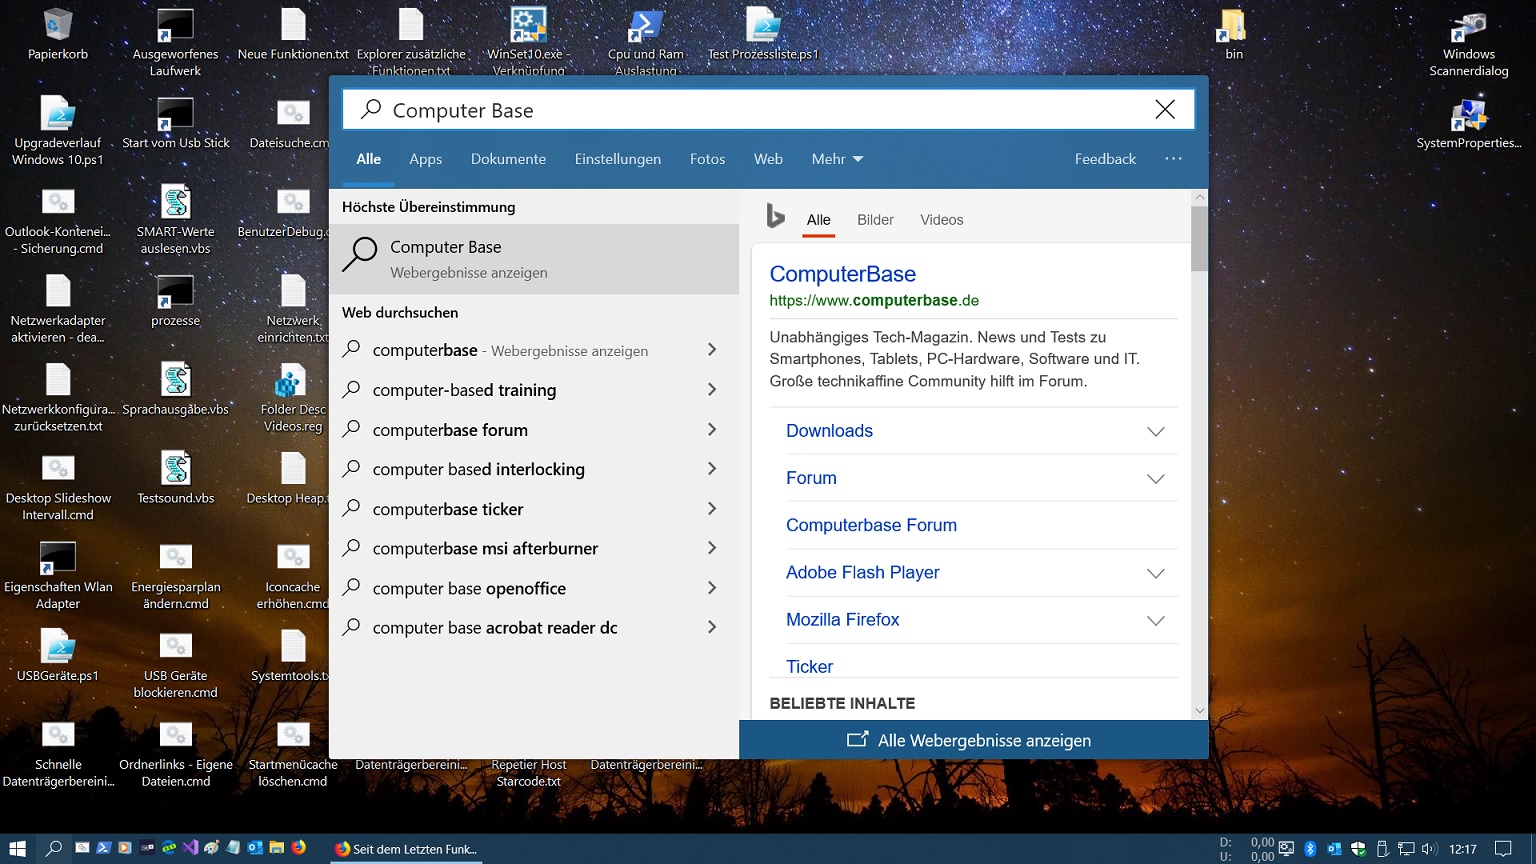Switch to the Einstellungen search tab
Image resolution: width=1536 pixels, height=864 pixels.
click(x=617, y=159)
